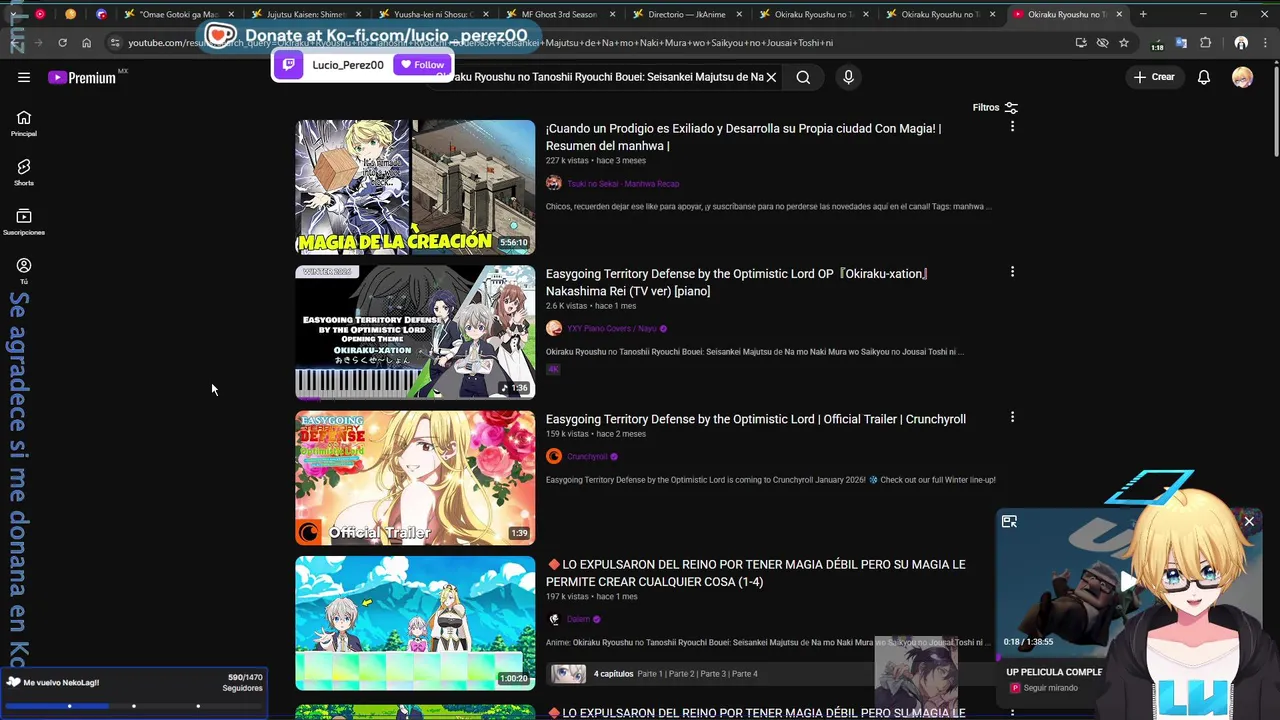Open the Crunchyroll channel avatar

click(554, 456)
